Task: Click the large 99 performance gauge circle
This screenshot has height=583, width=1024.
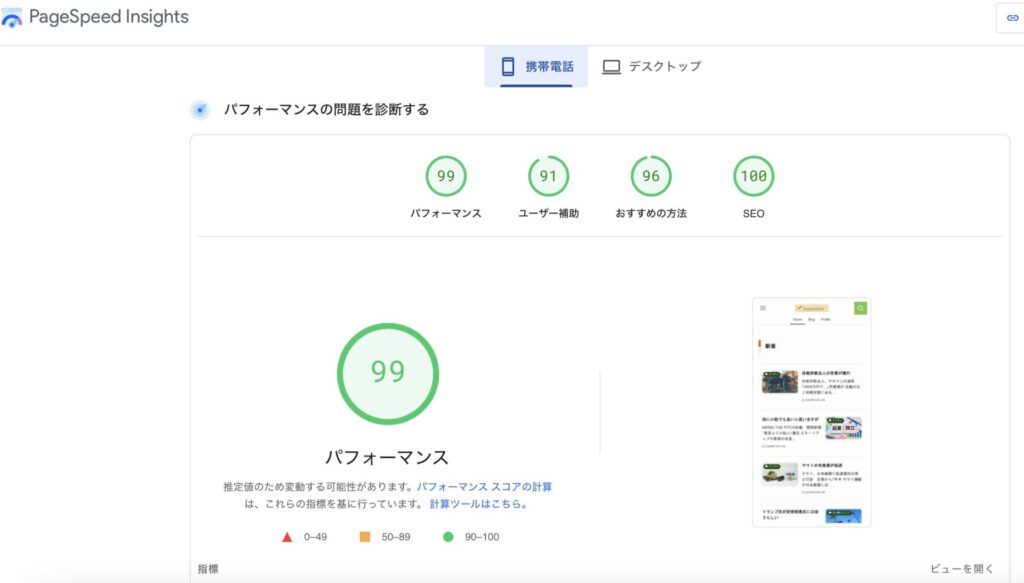Action: coord(387,372)
